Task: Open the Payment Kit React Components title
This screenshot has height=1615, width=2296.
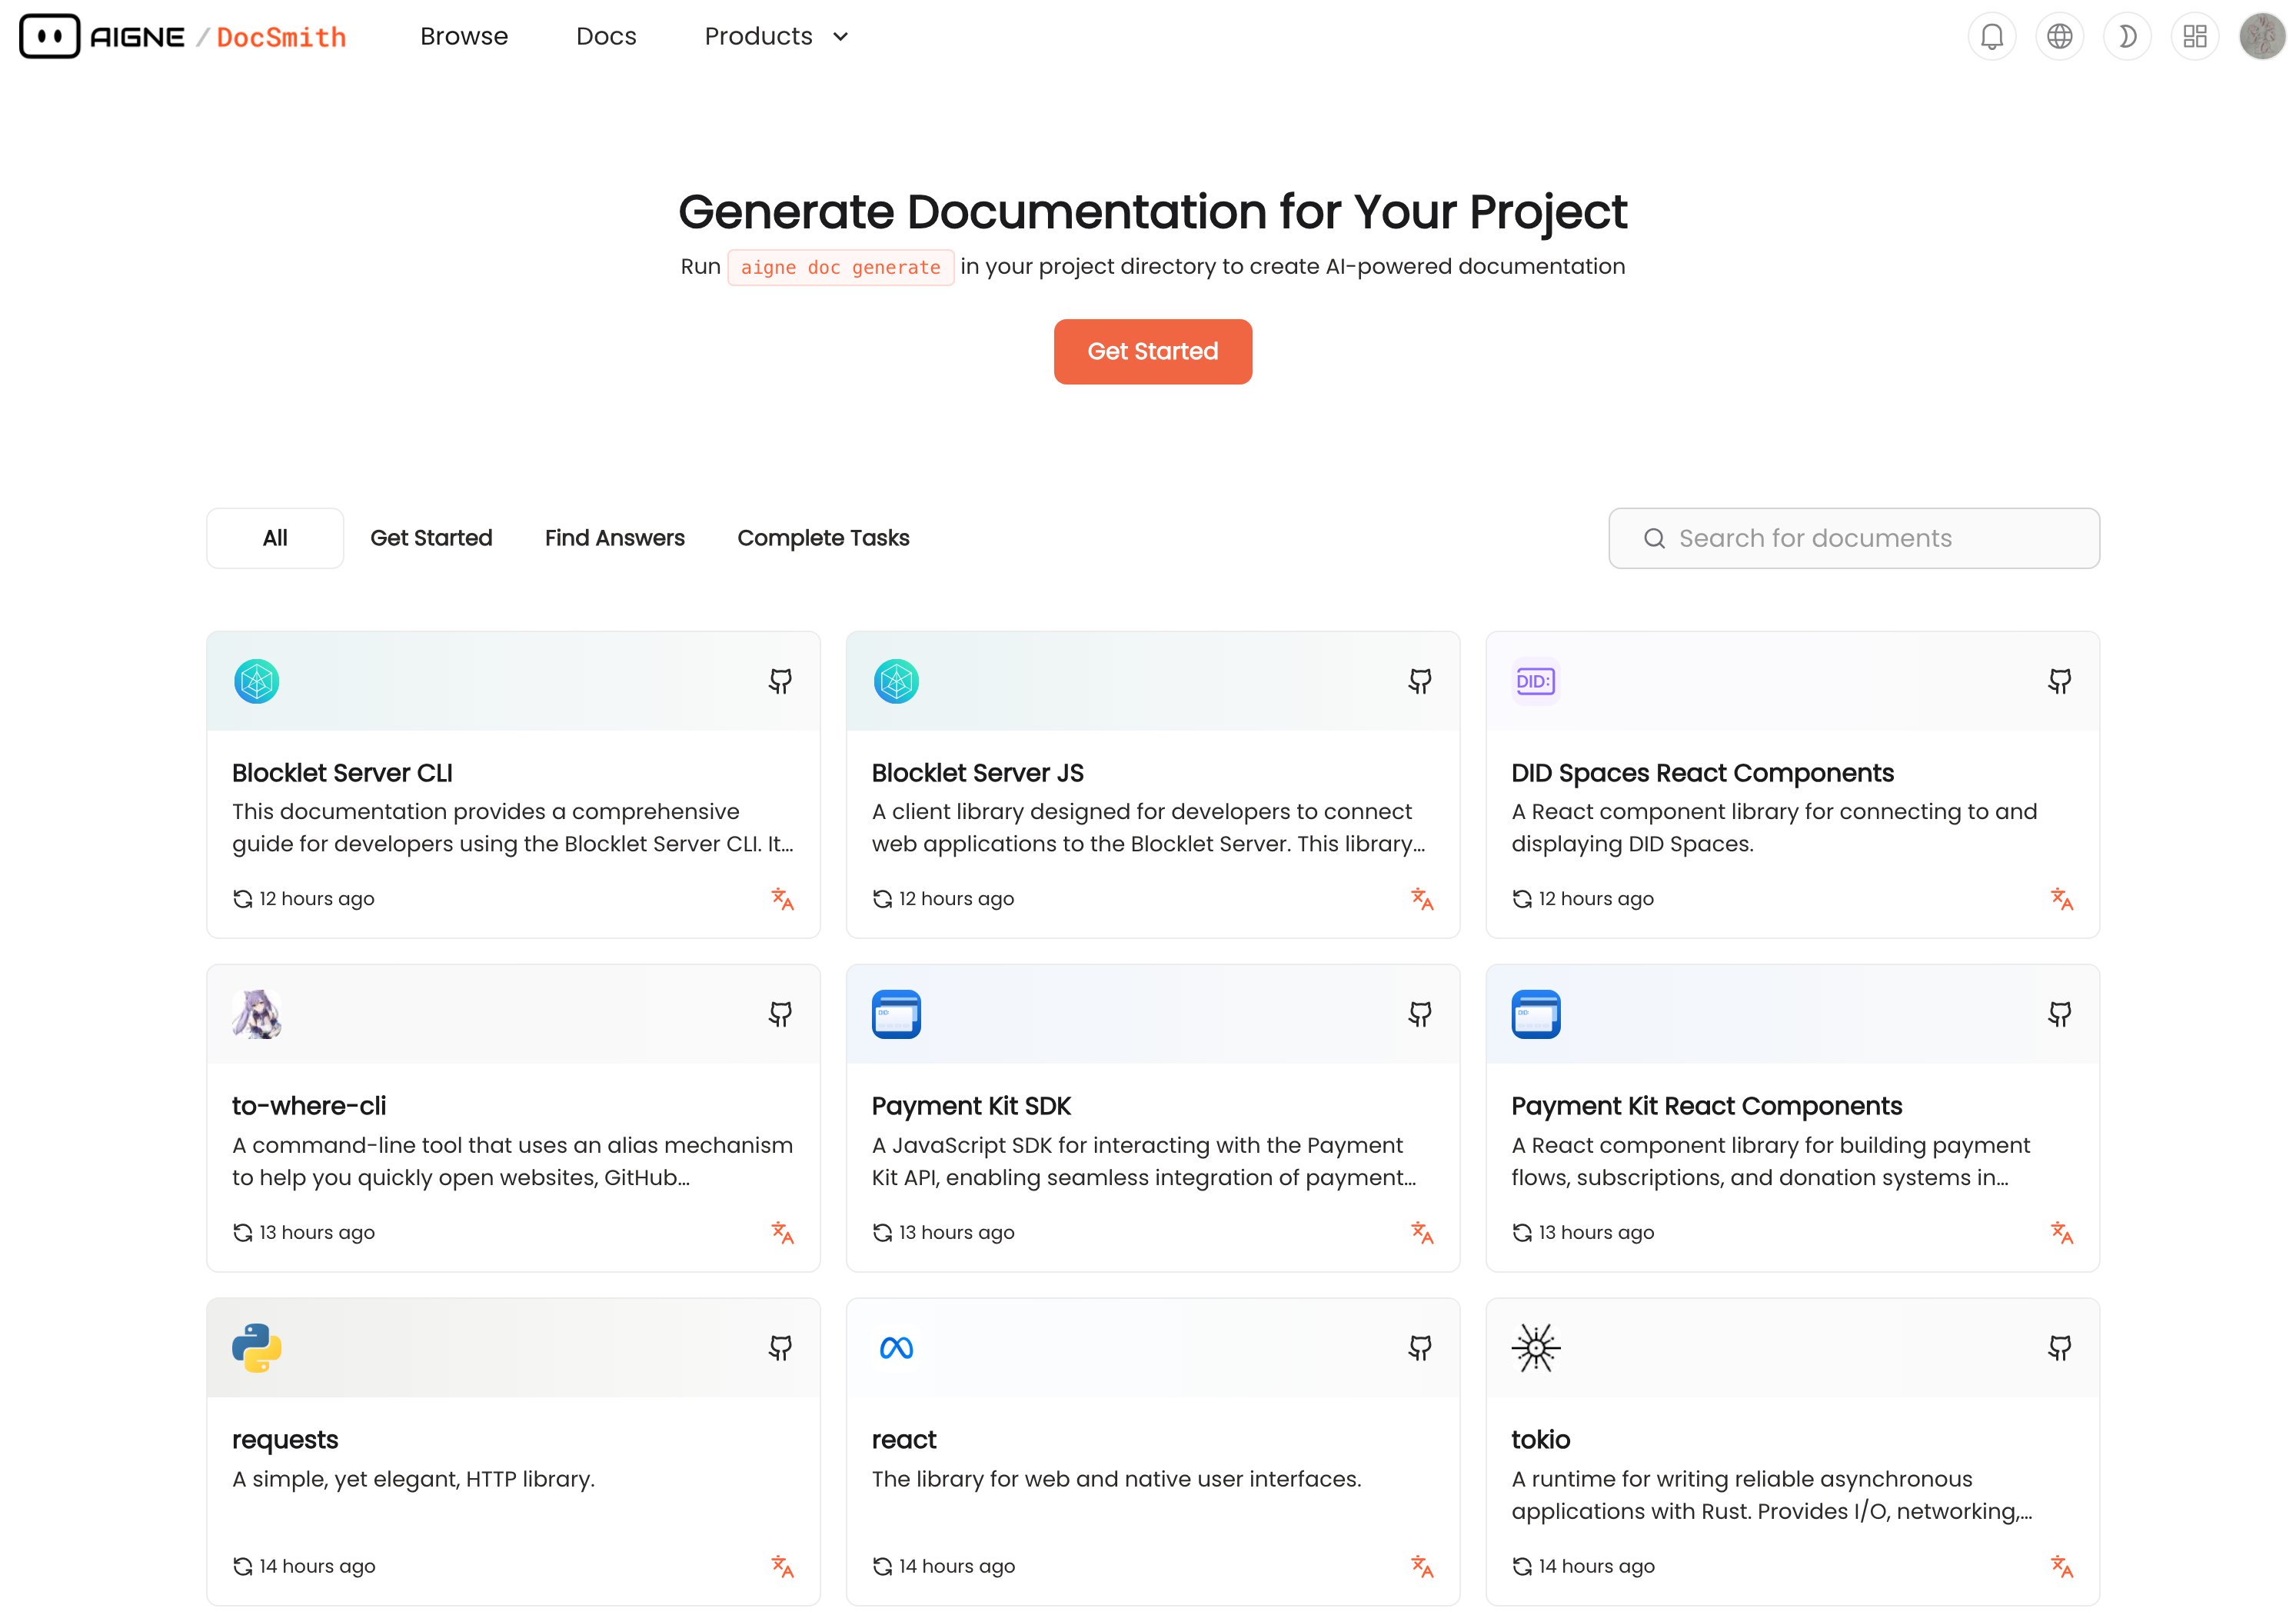Action: [x=1706, y=1106]
